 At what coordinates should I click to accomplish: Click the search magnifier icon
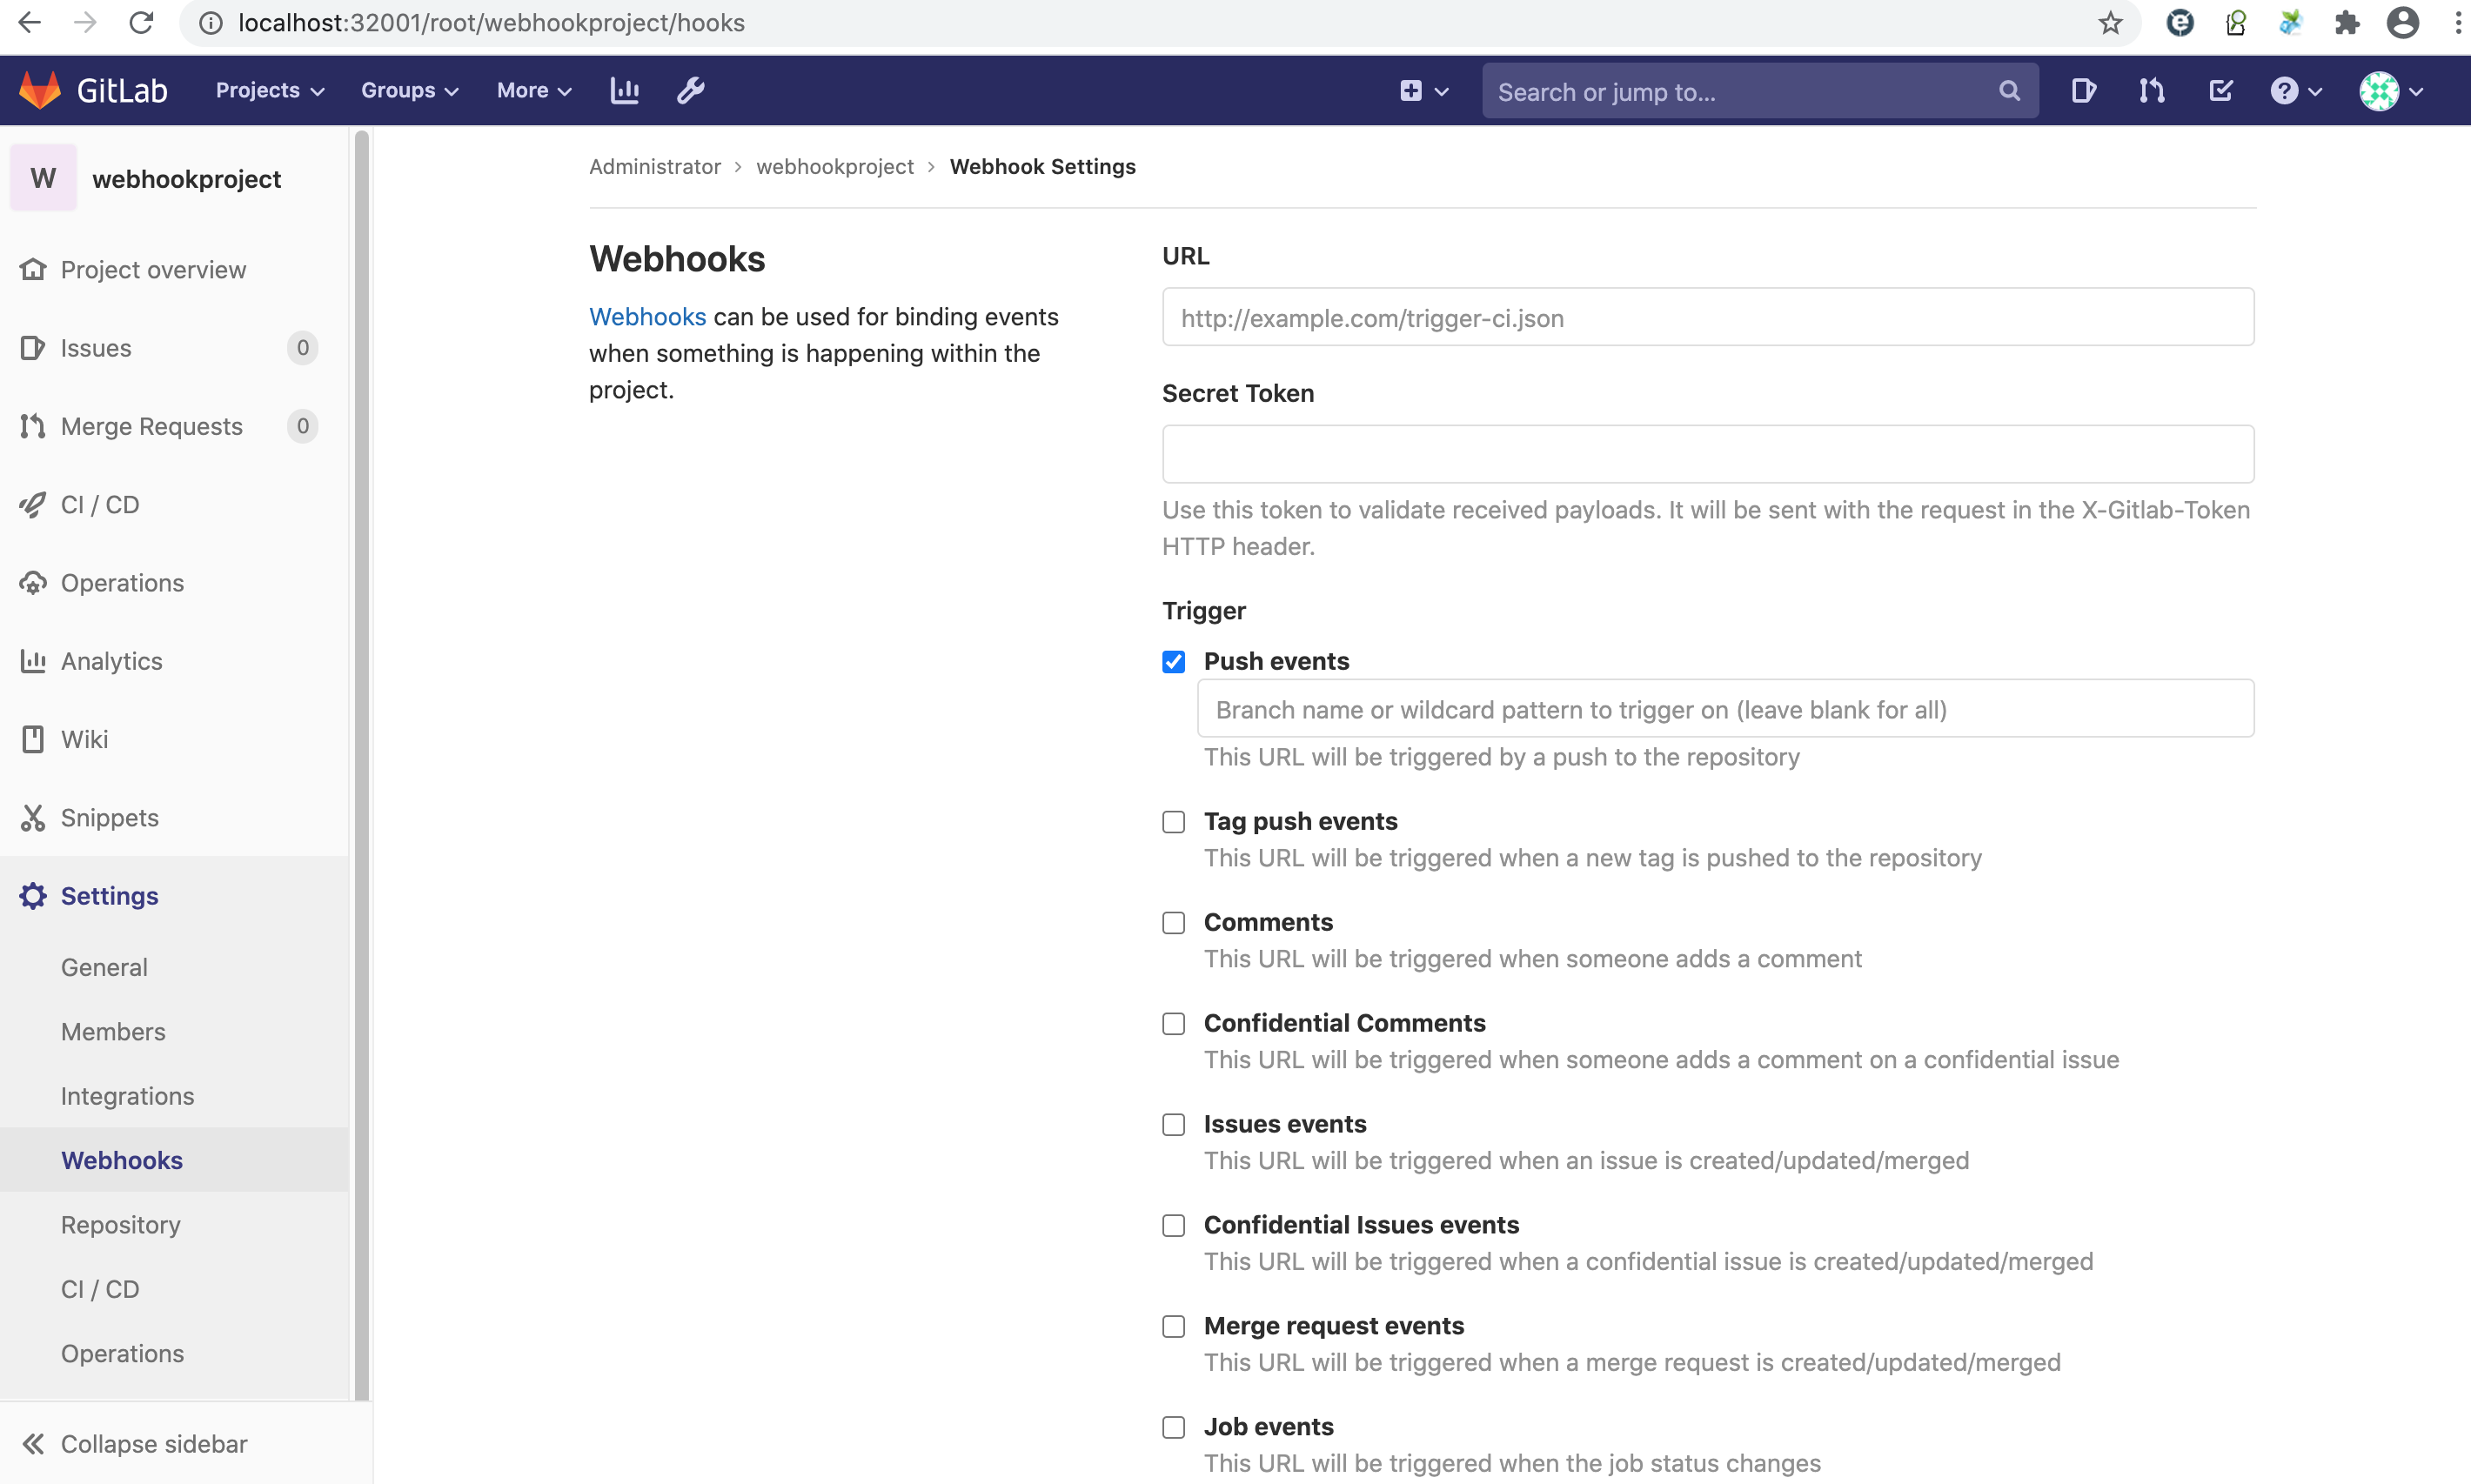(2009, 91)
